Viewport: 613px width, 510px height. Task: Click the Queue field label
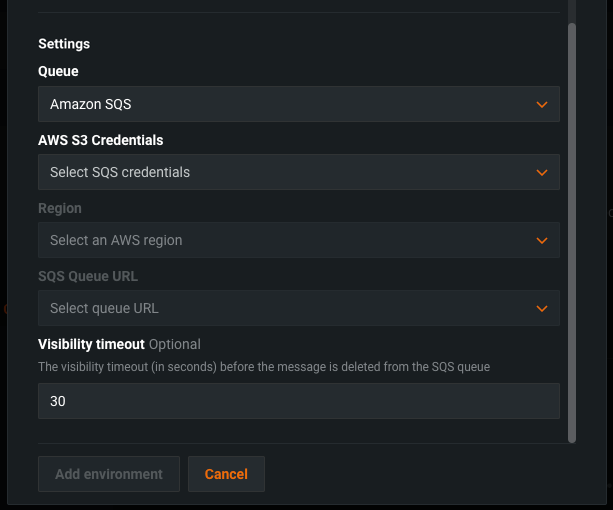58,72
